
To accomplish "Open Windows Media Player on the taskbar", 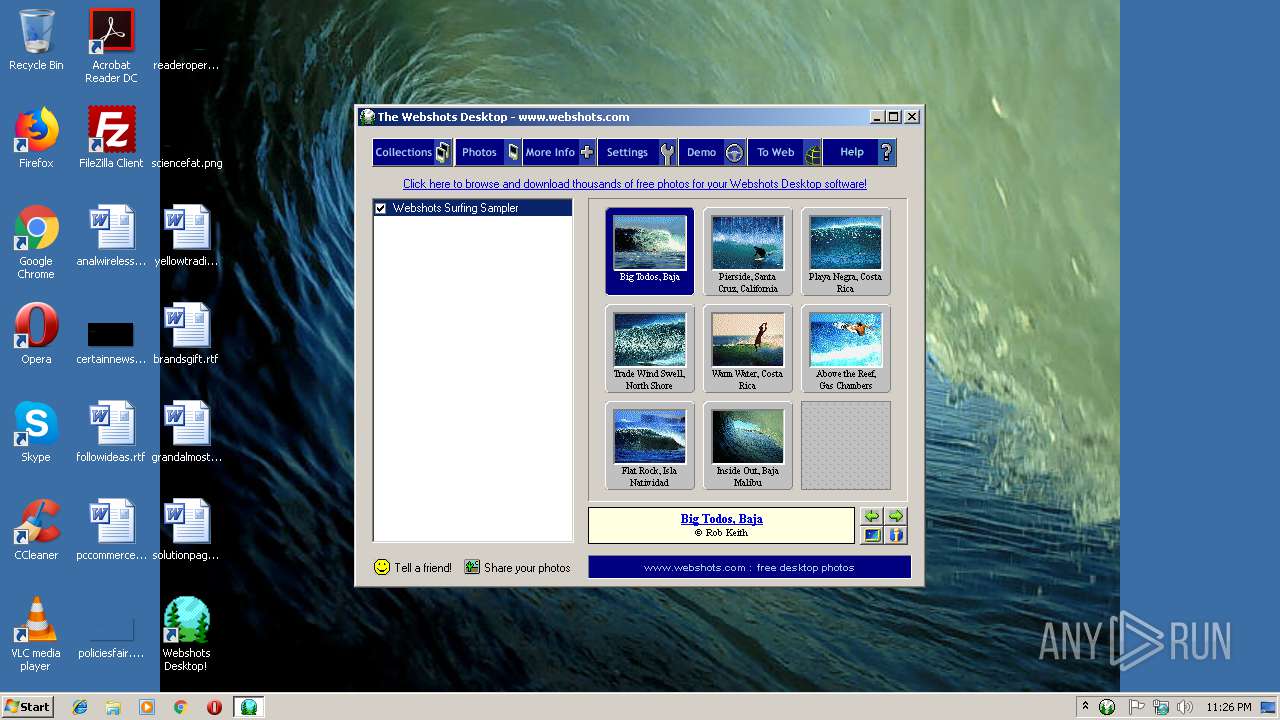I will pos(147,707).
